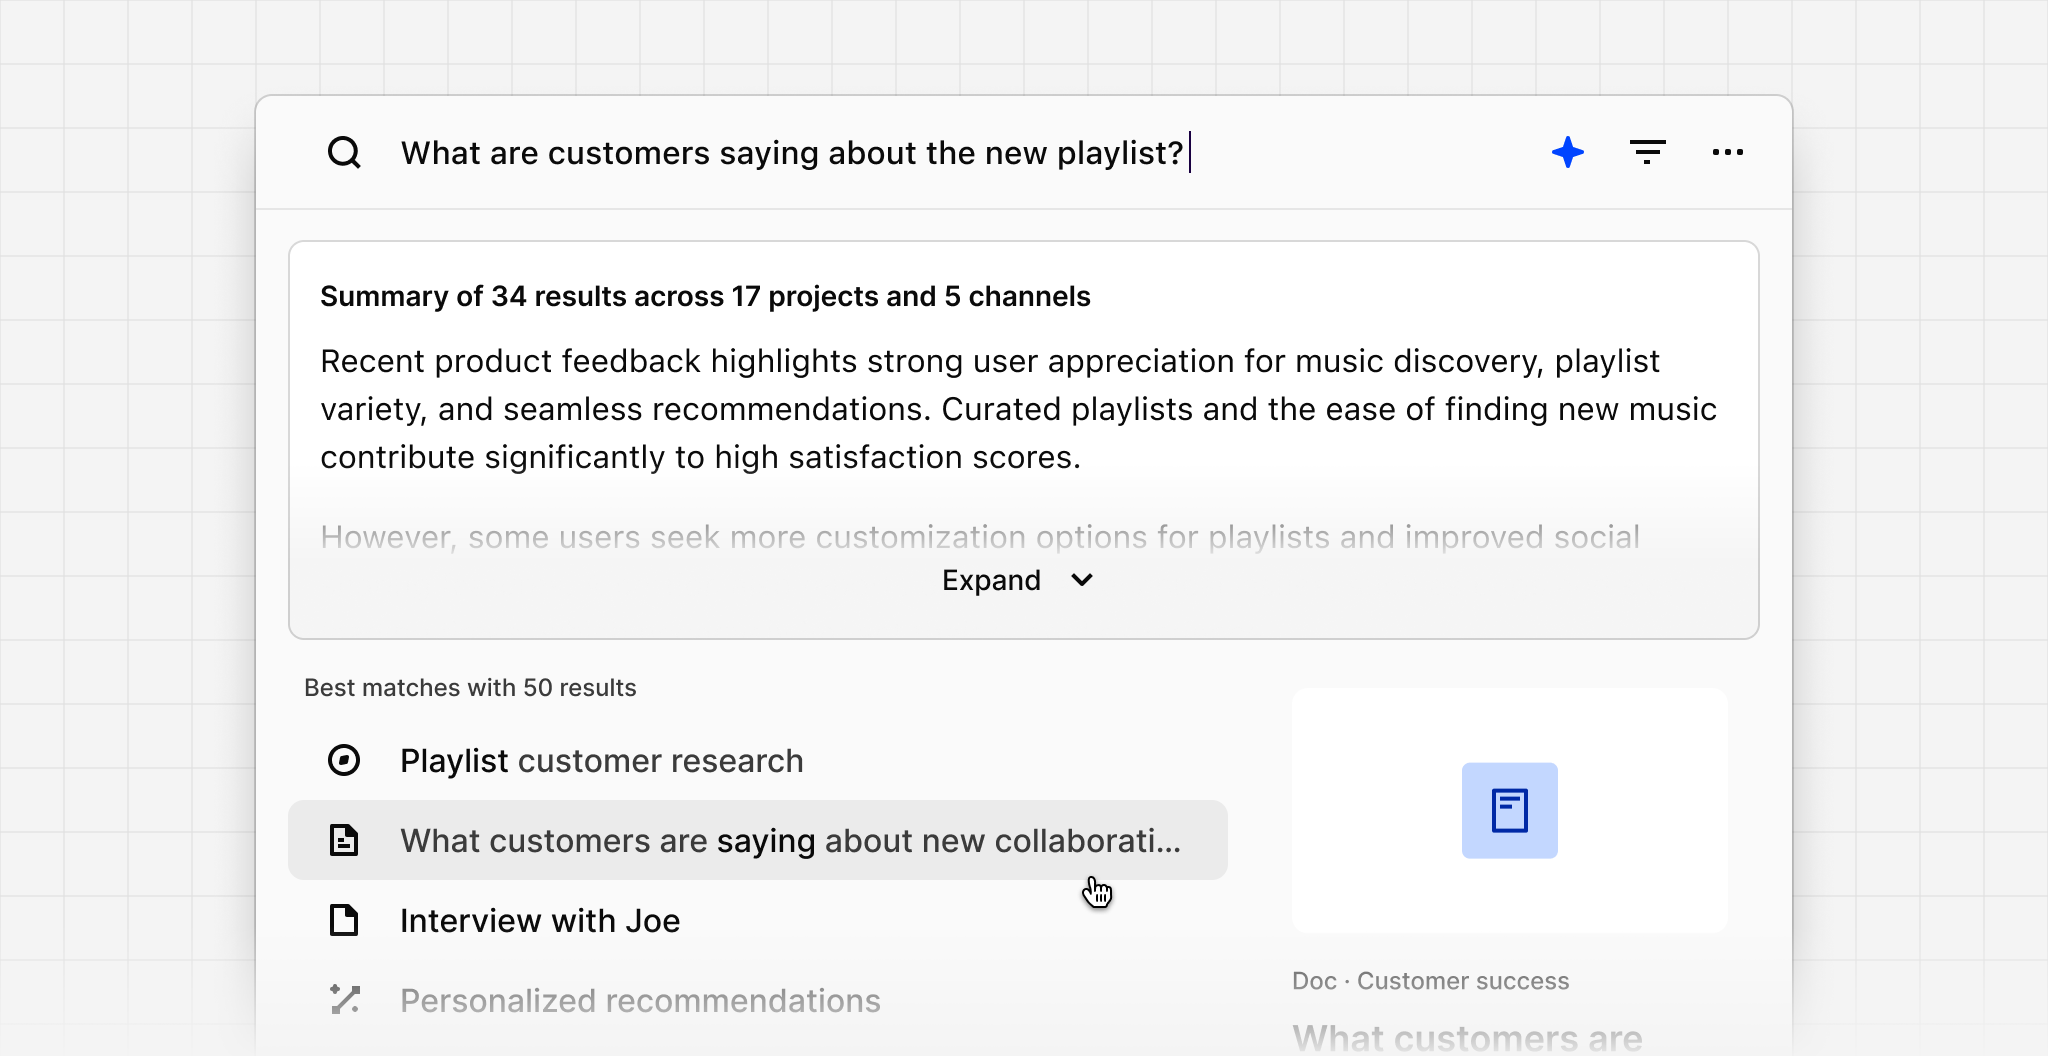Open the search filter icon
Viewport: 2048px width, 1056px height.
1648,152
